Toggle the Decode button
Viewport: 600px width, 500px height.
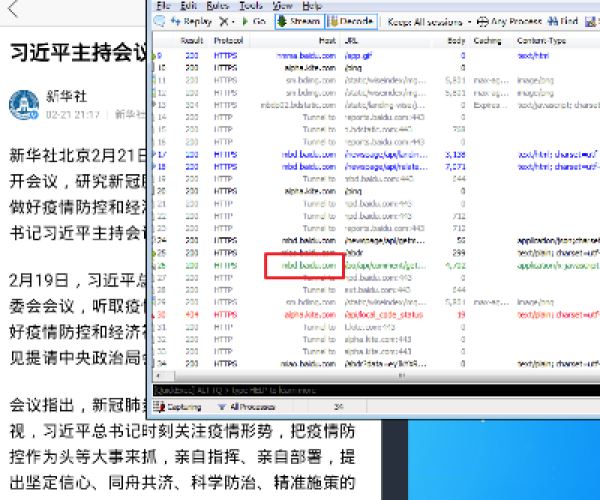tap(352, 21)
